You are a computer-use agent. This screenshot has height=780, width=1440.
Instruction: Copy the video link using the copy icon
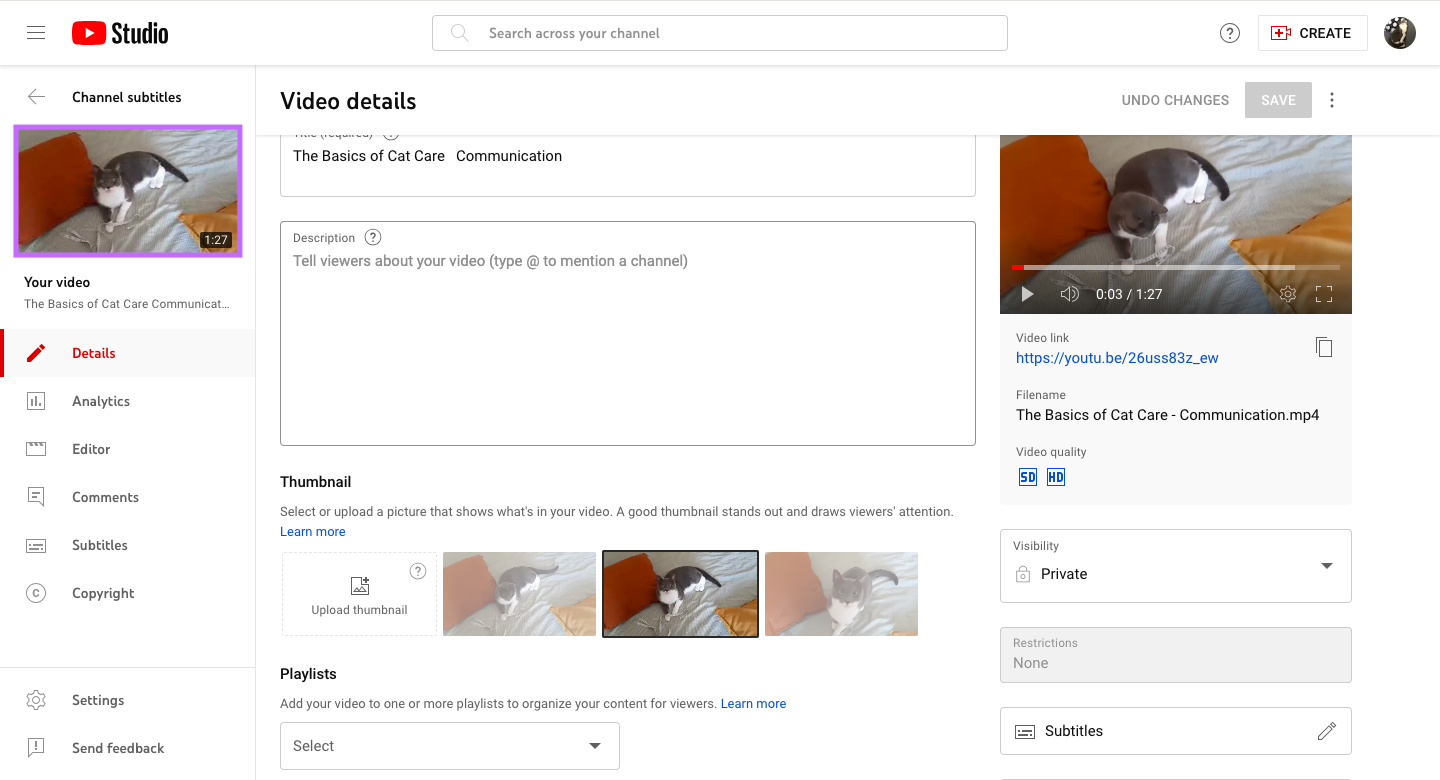[x=1324, y=347]
